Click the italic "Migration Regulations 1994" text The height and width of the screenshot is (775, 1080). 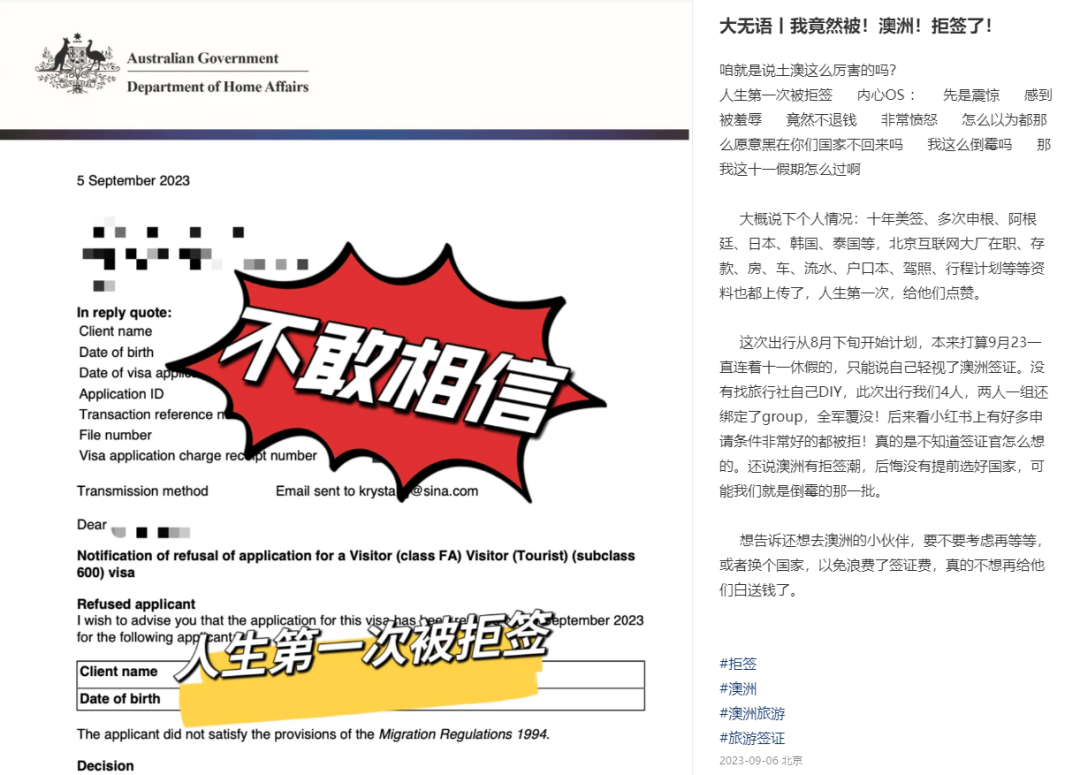tap(462, 734)
